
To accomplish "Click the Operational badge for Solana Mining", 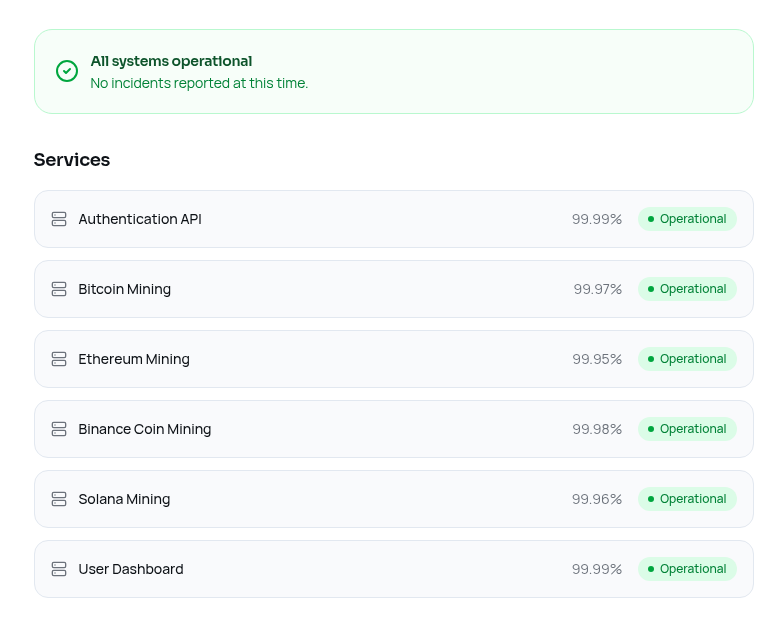I will (687, 499).
